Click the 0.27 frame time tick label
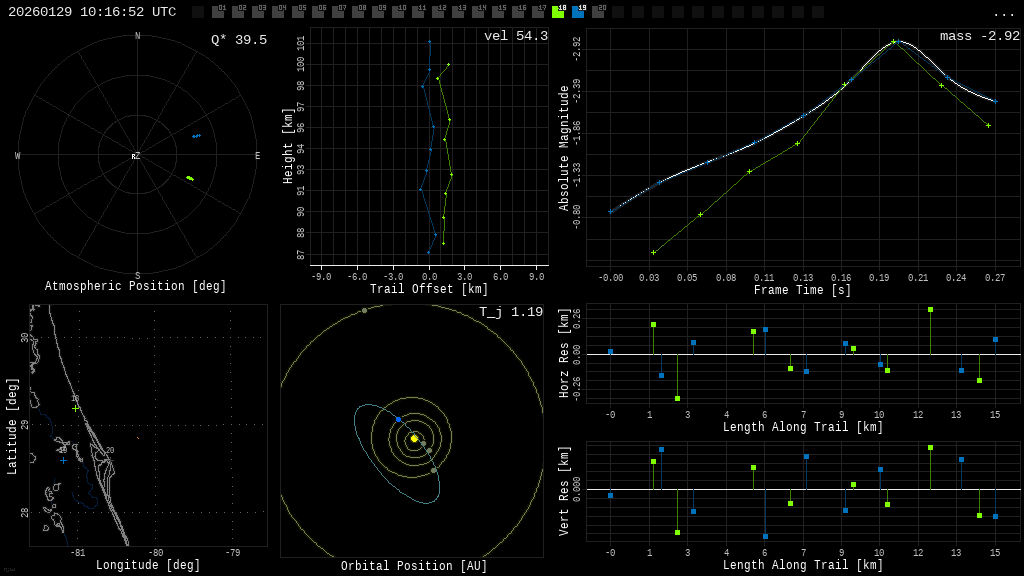The image size is (1024, 576). pos(995,278)
